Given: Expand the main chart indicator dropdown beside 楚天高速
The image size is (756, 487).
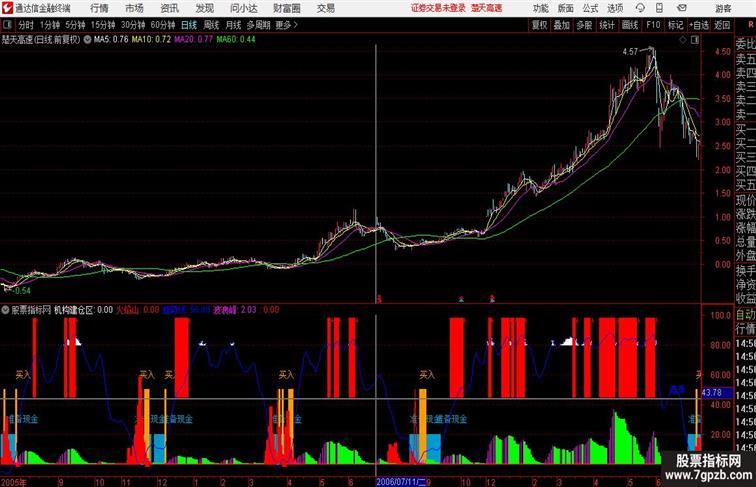Looking at the screenshot, I should (x=87, y=40).
